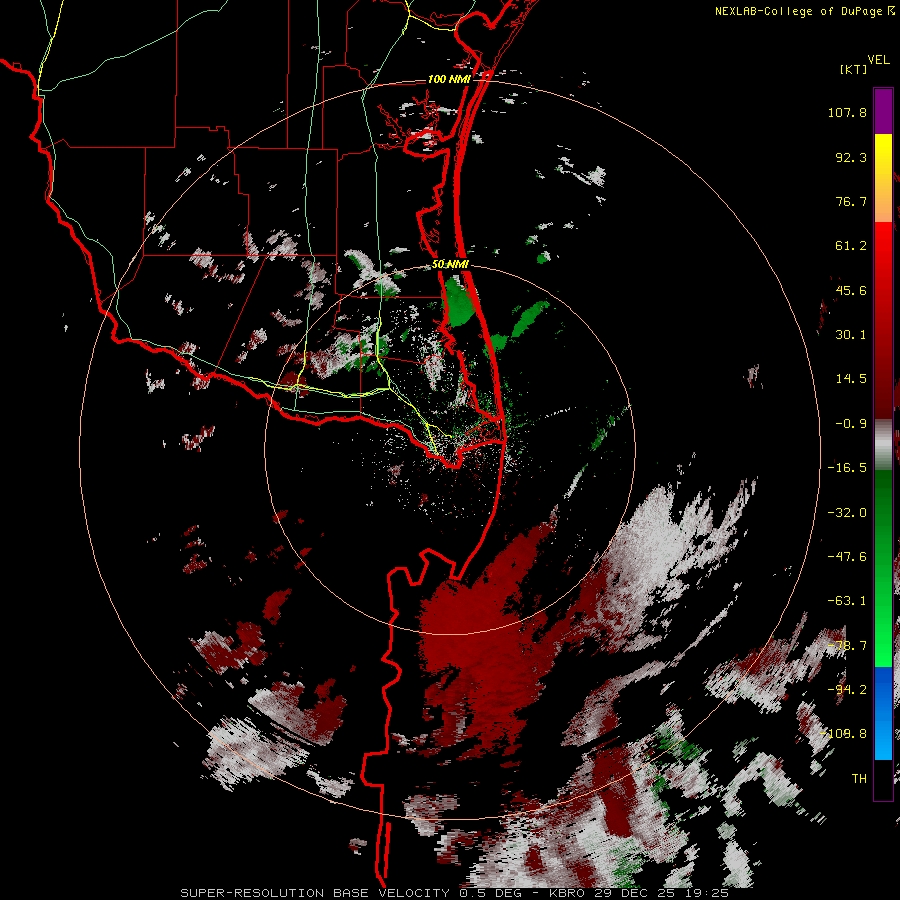Screen dimensions: 900x900
Task: Click the -32.0 velocity scale value
Action: (x=847, y=512)
